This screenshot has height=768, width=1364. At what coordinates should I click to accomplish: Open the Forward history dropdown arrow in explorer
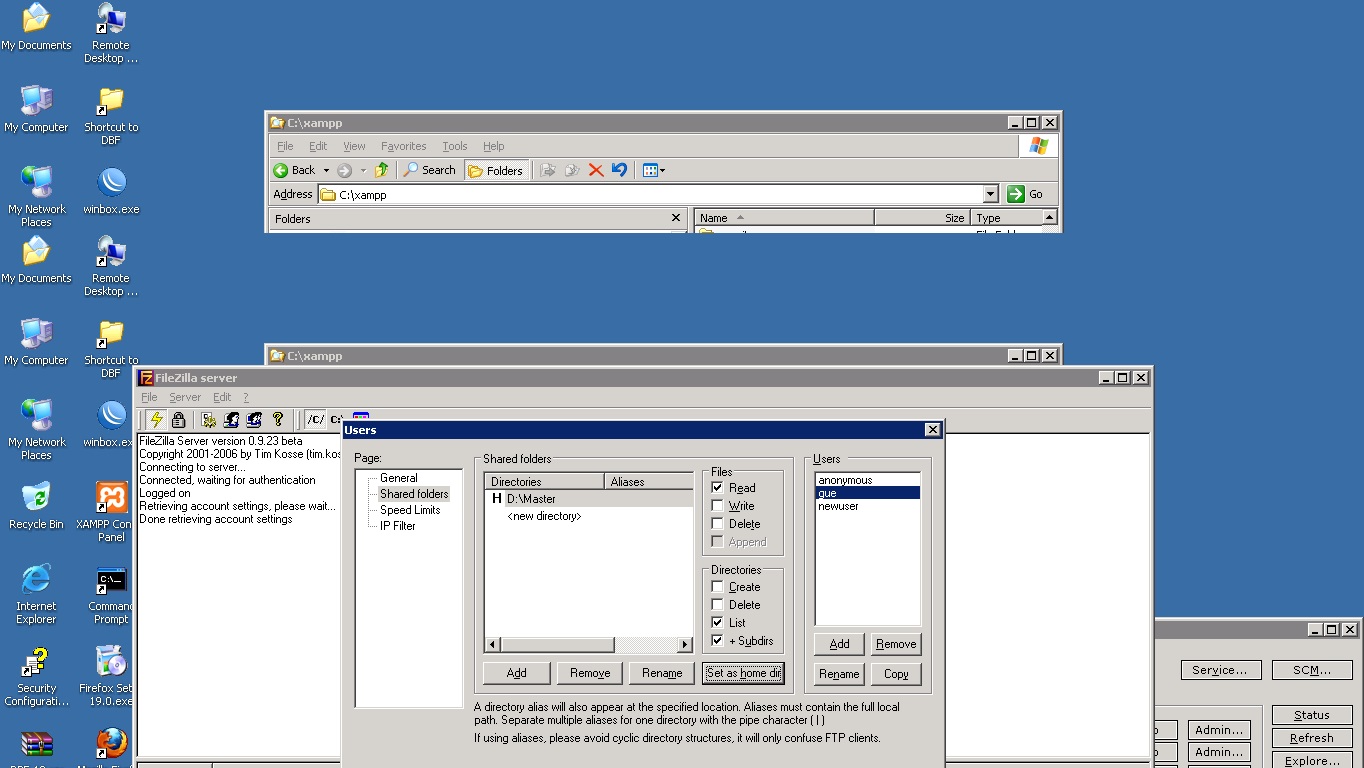point(363,171)
